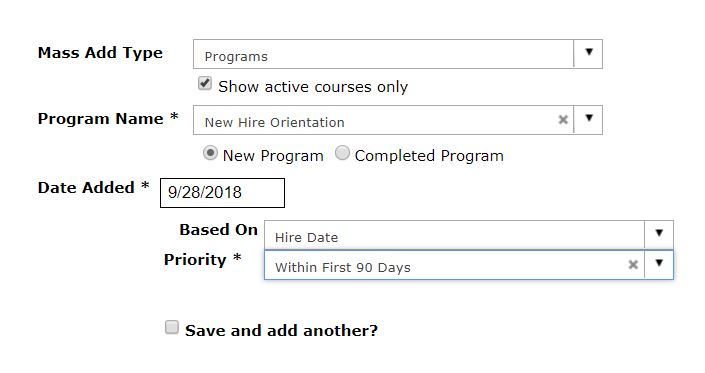Click New Hire Orientation text in Program Name
The image size is (705, 373).
(275, 123)
